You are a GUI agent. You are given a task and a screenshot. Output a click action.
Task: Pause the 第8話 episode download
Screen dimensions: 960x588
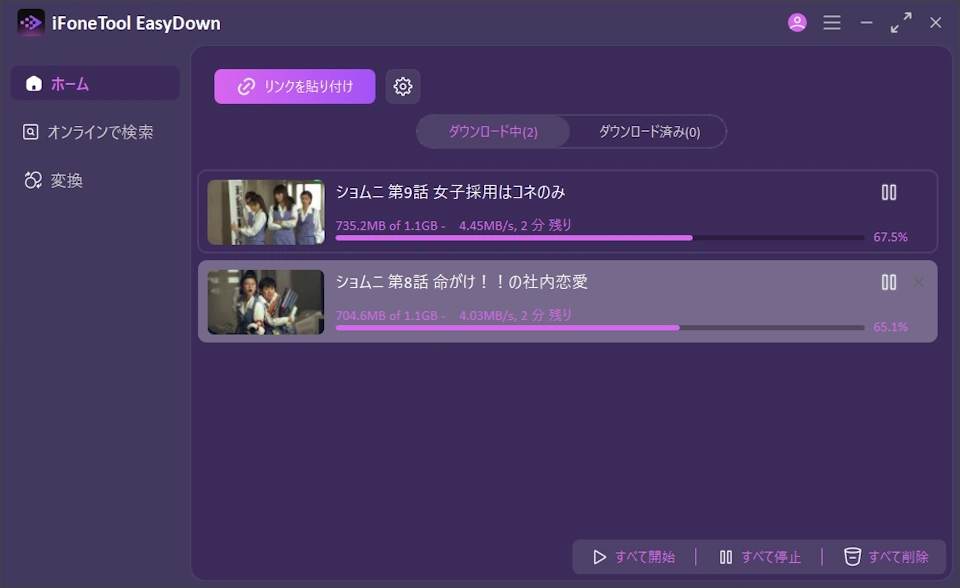pos(888,283)
